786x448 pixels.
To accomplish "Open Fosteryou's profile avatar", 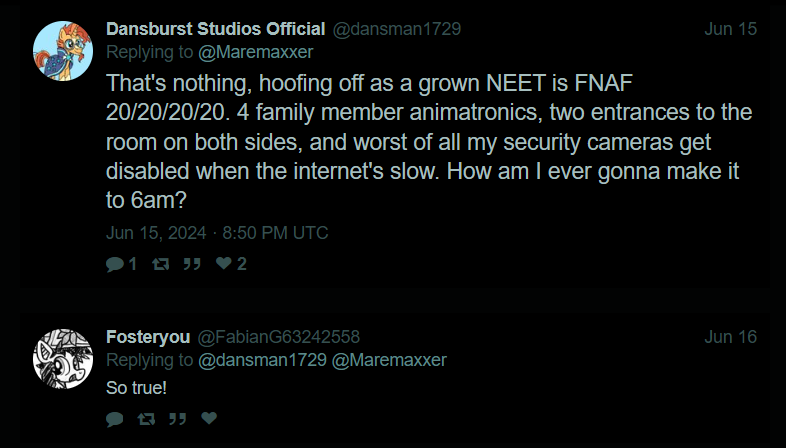I will click(x=64, y=358).
